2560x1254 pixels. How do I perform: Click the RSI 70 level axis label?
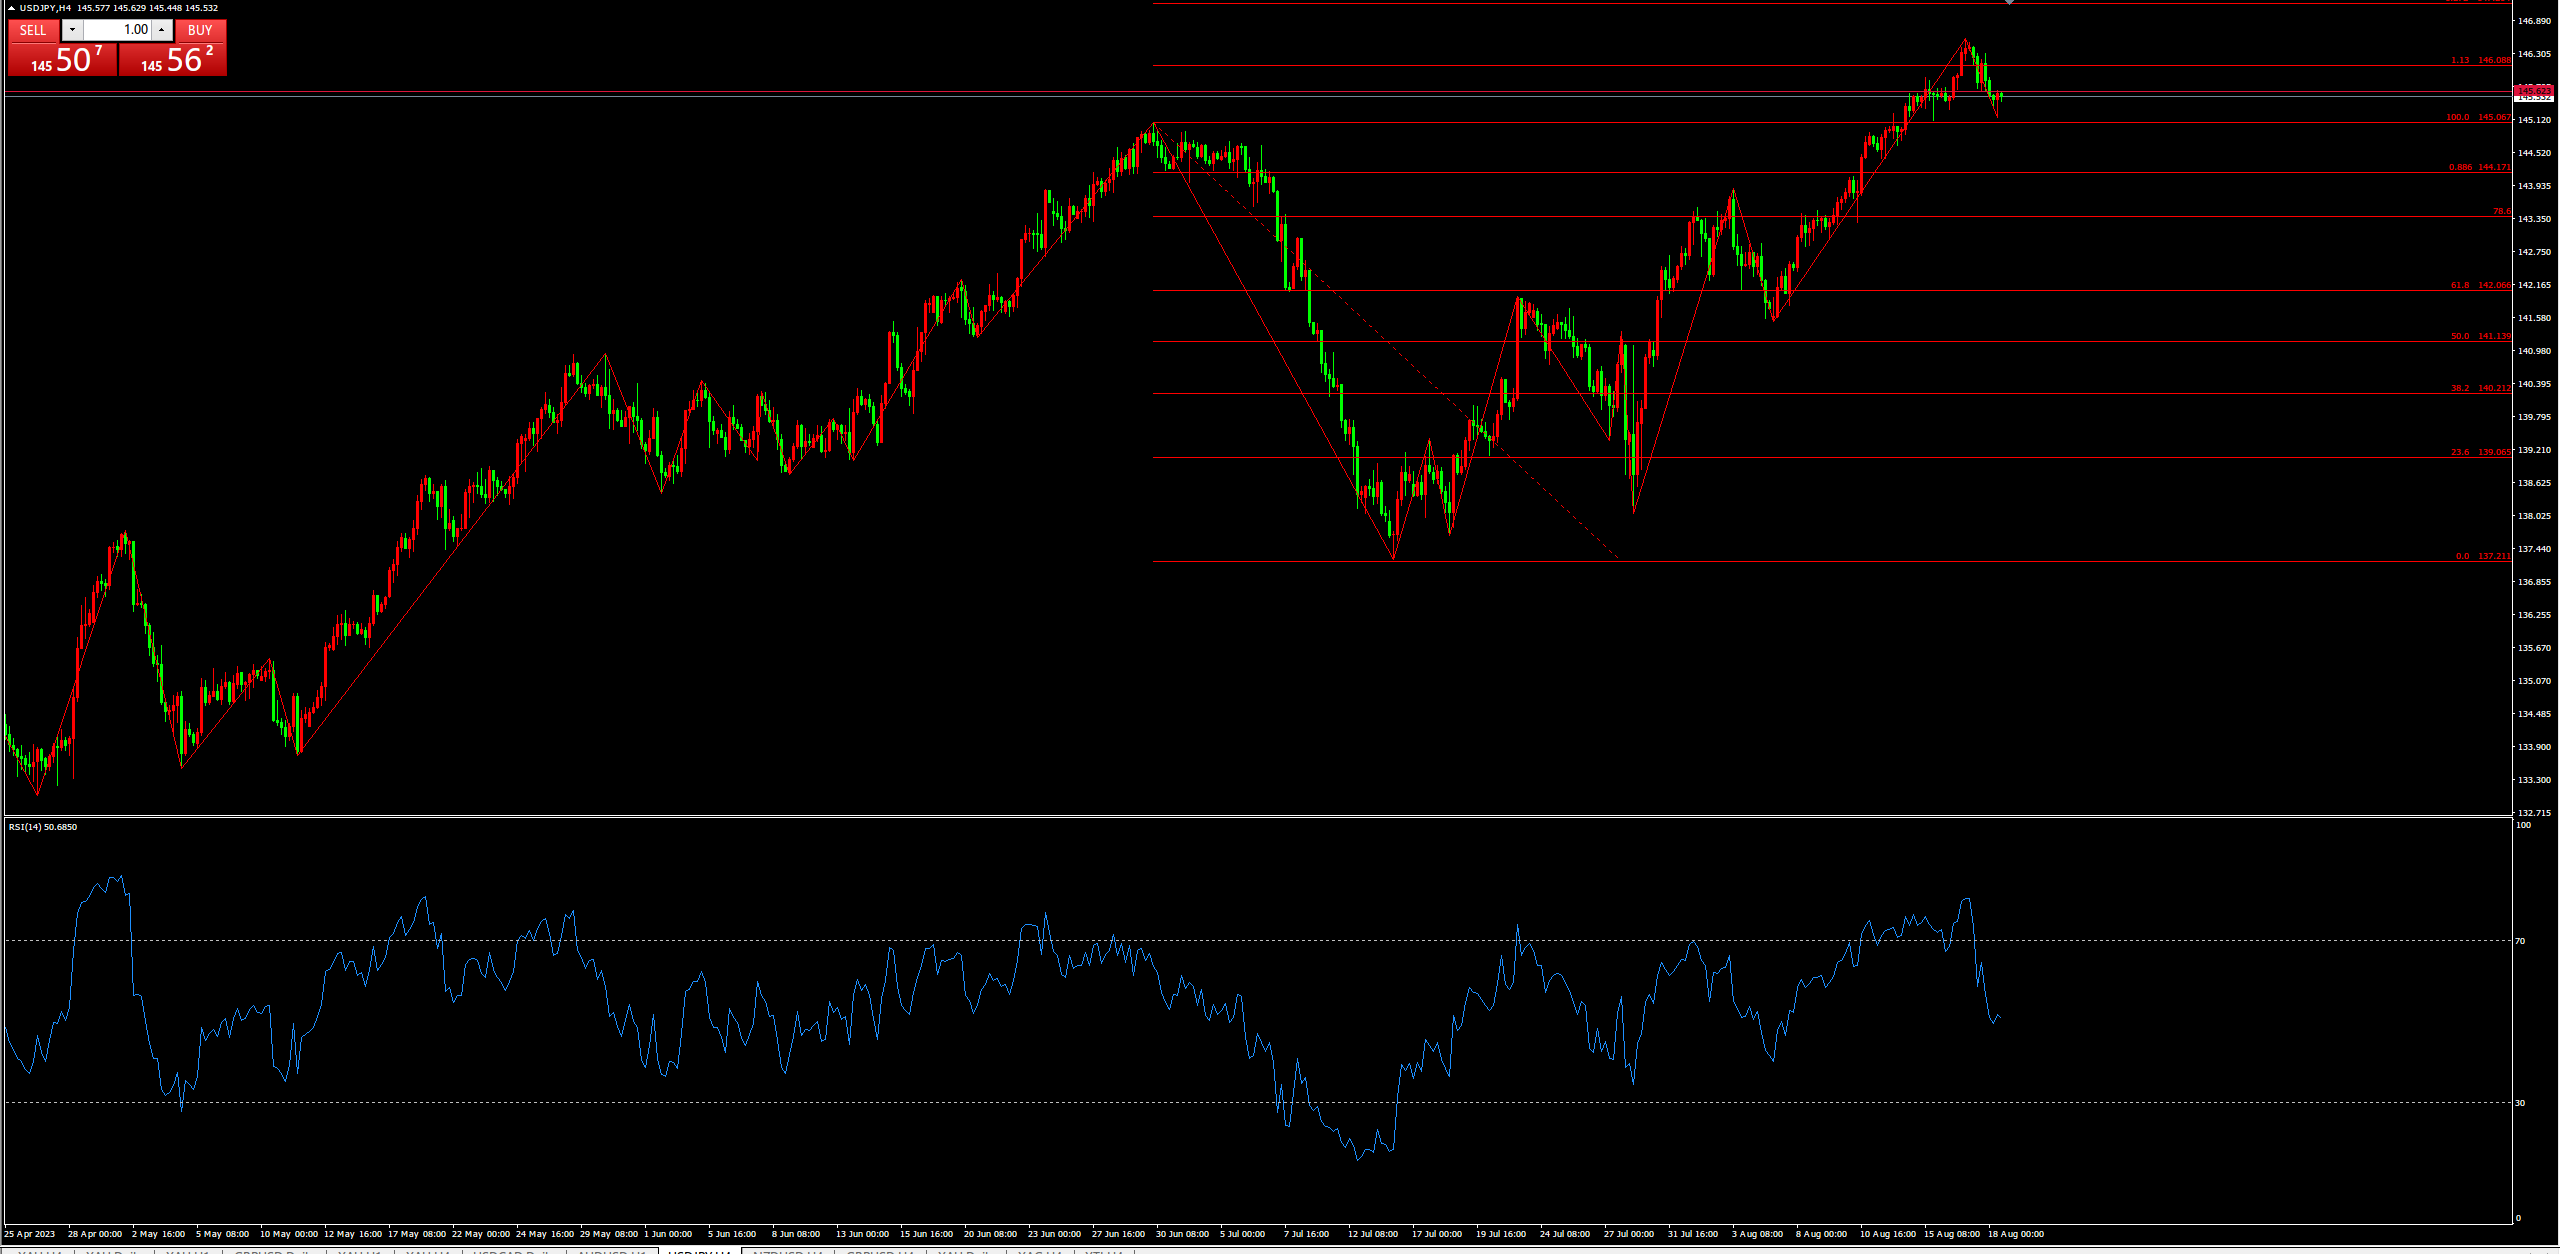point(2520,941)
